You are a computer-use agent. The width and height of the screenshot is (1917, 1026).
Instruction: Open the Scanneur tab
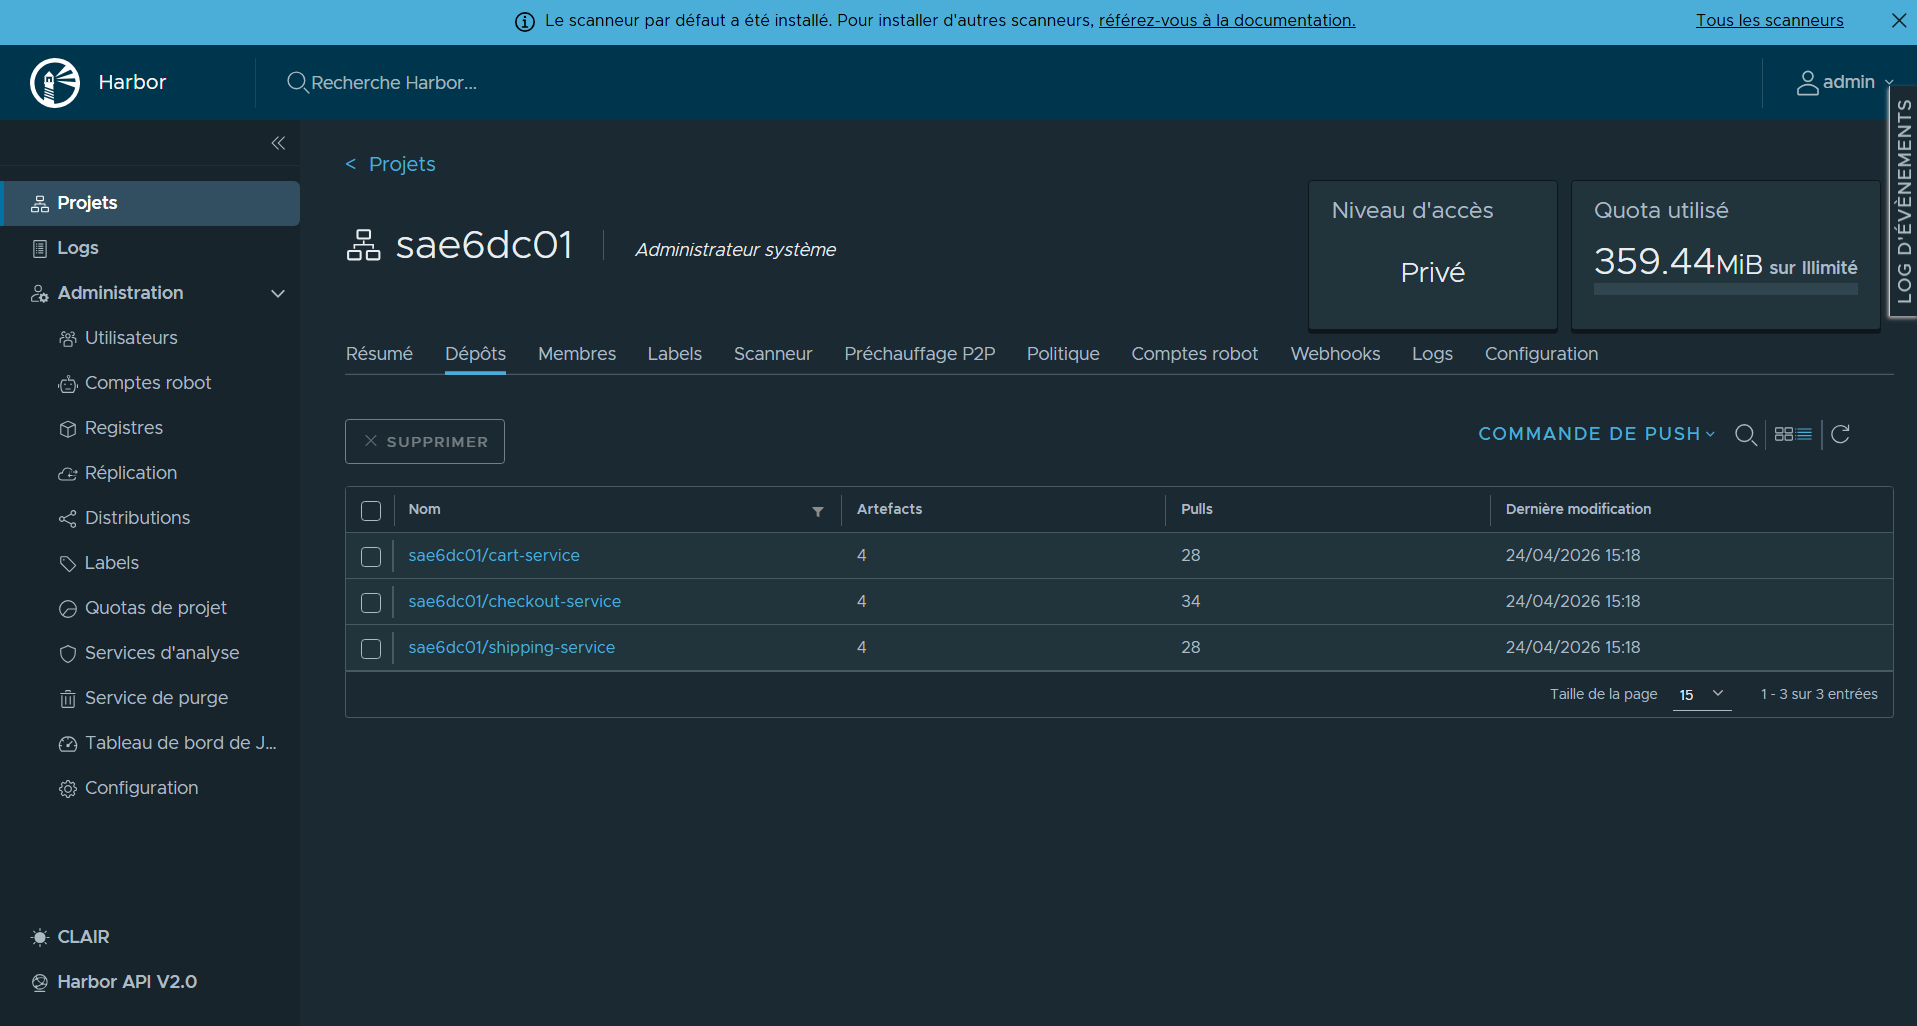[773, 354]
